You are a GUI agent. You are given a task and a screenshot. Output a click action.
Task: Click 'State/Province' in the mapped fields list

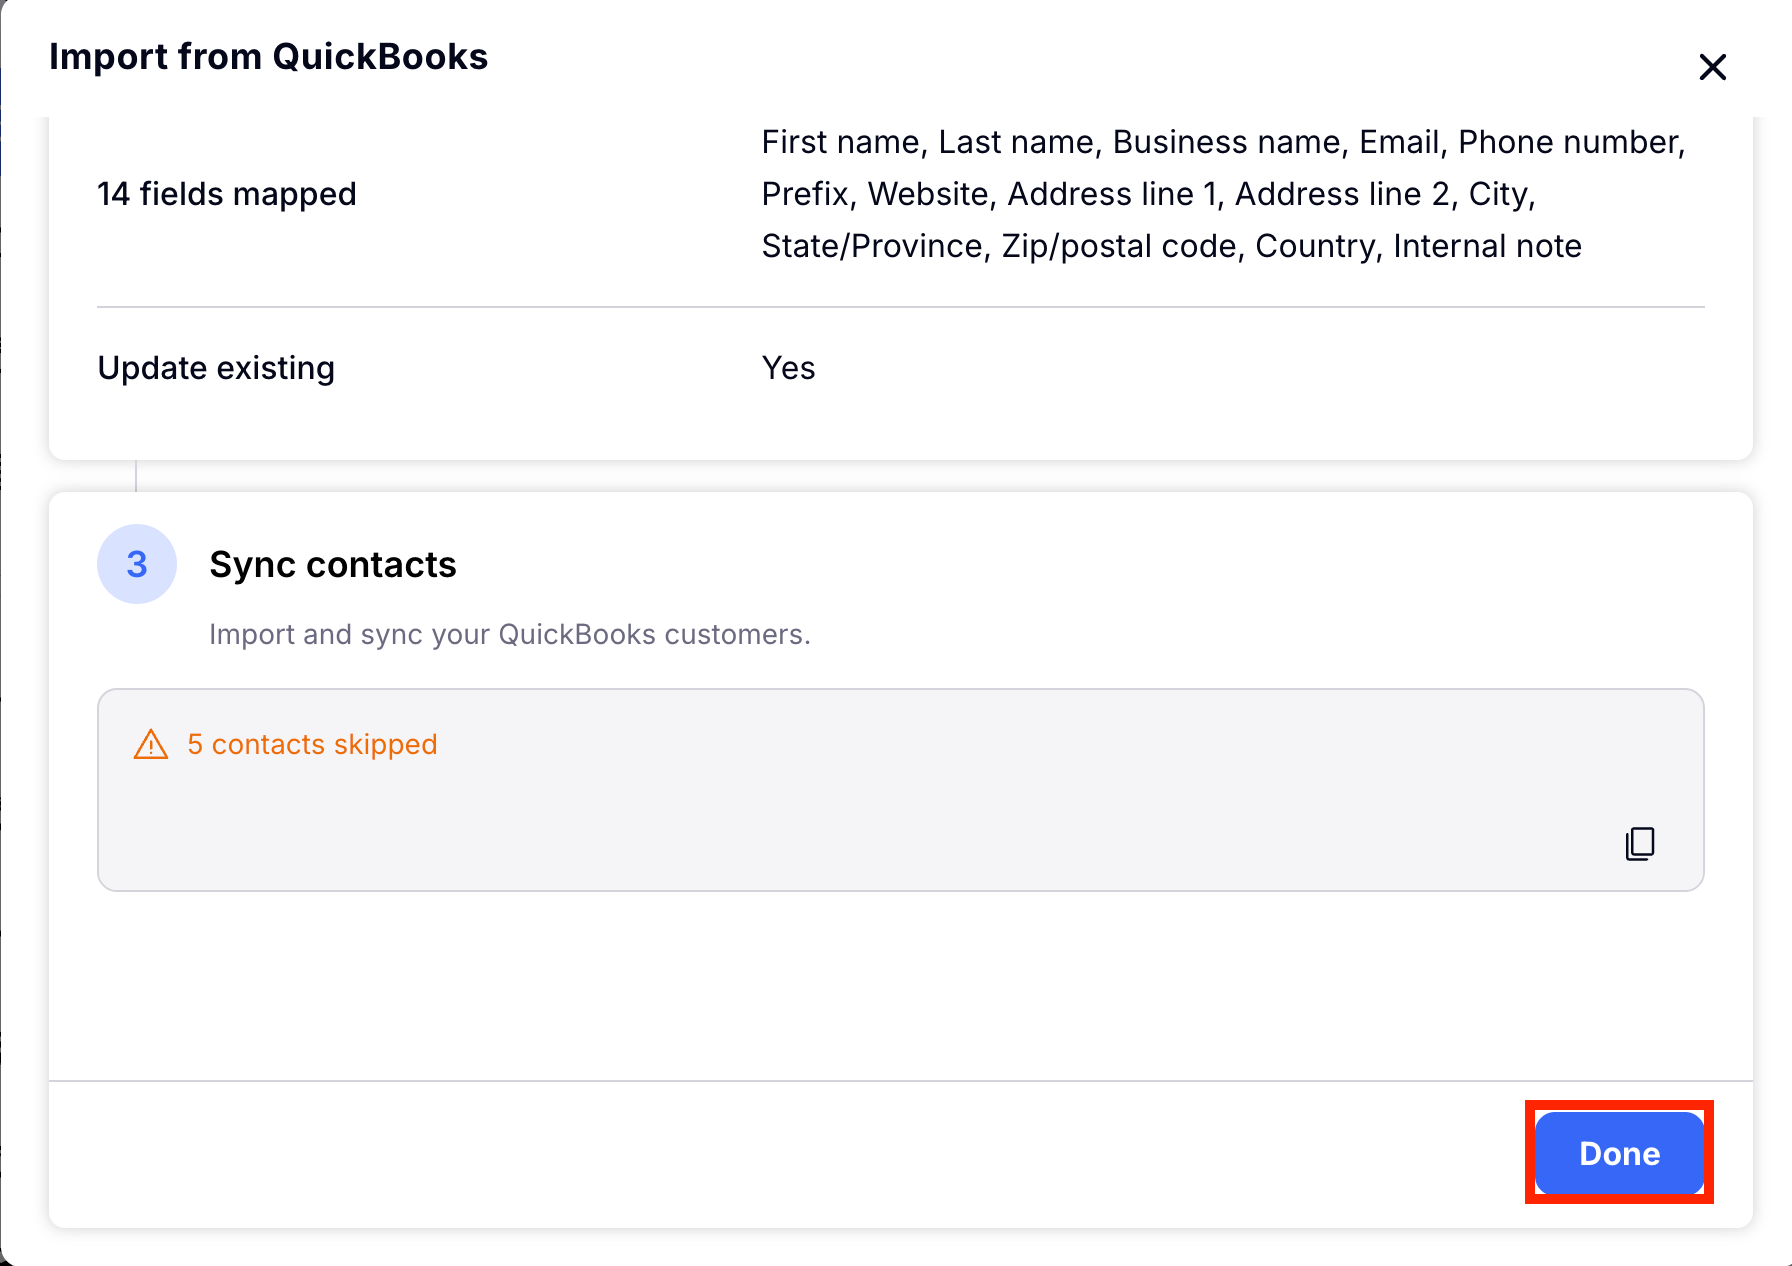coord(871,246)
